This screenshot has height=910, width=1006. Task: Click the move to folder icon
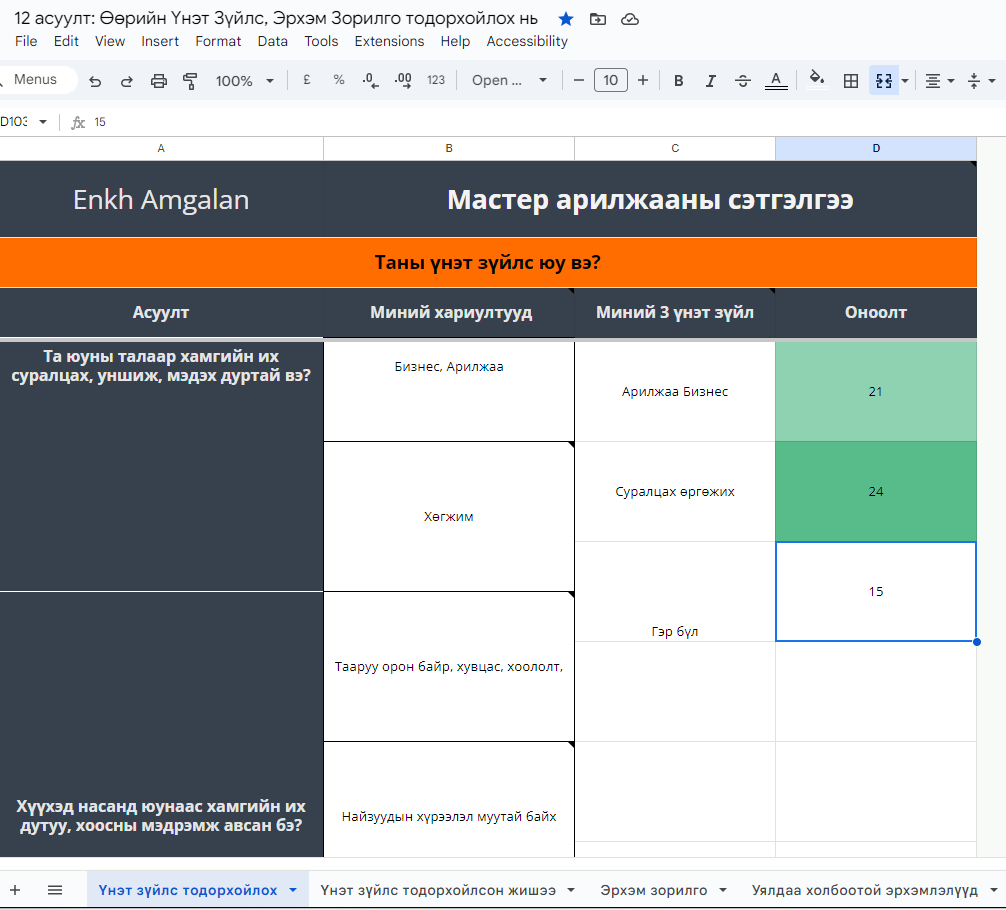597,19
